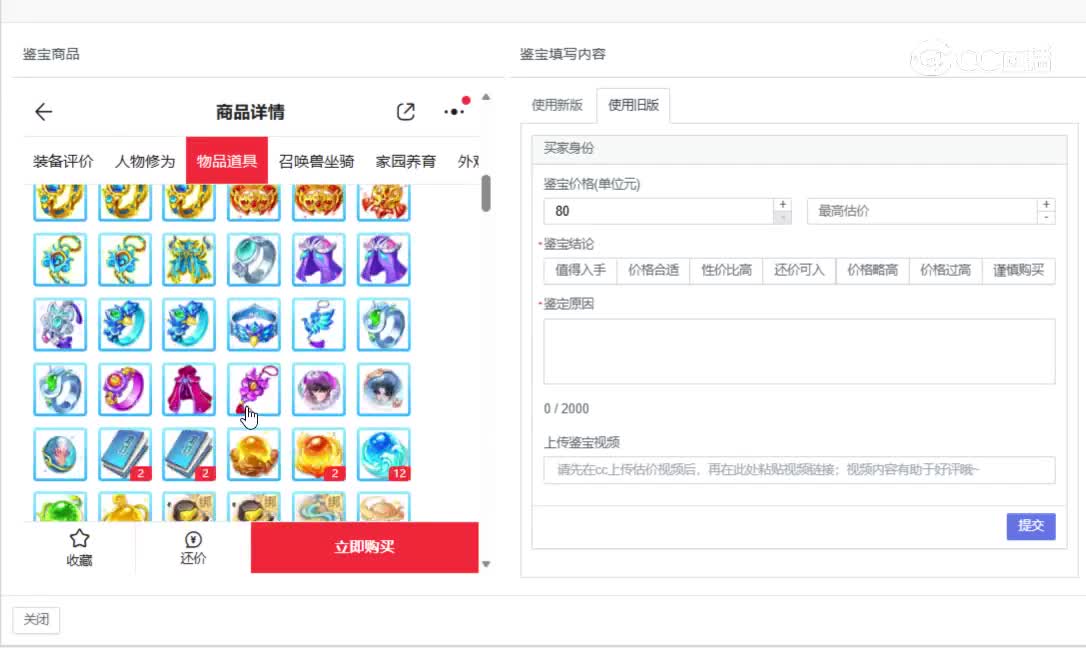Select the blue bird feather pendant item

(x=319, y=324)
